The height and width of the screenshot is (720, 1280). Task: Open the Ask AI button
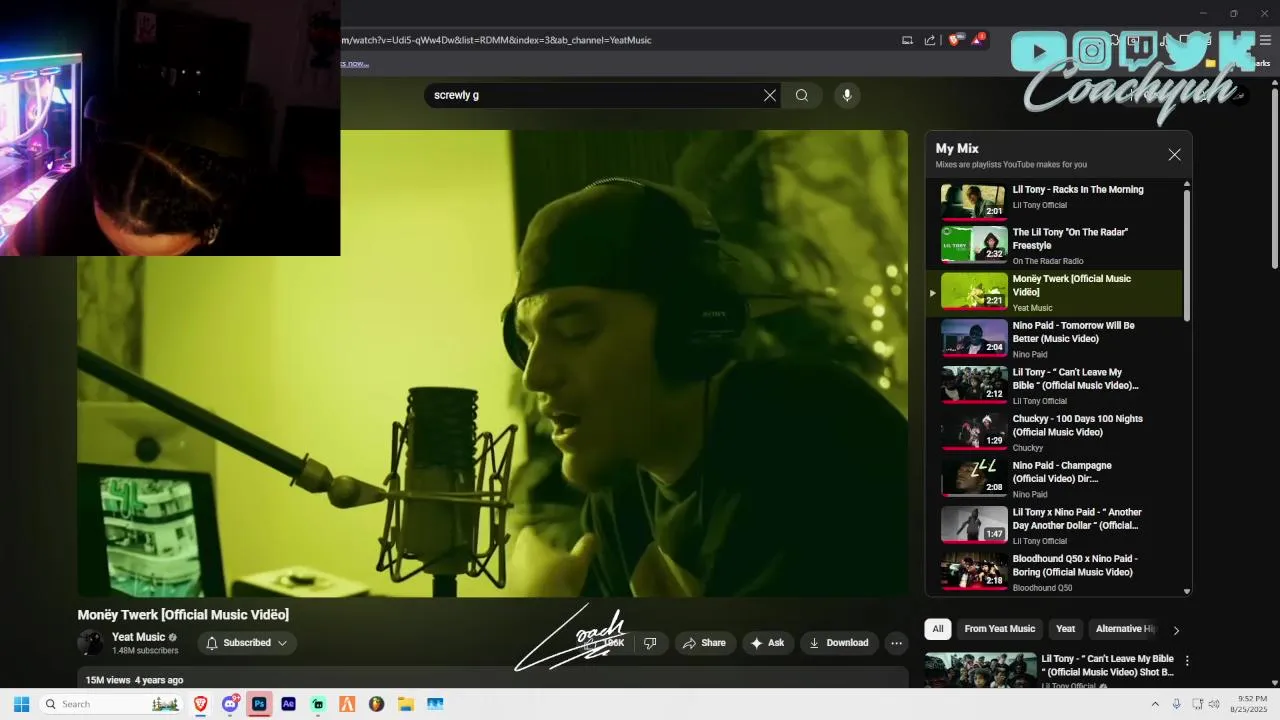[767, 643]
